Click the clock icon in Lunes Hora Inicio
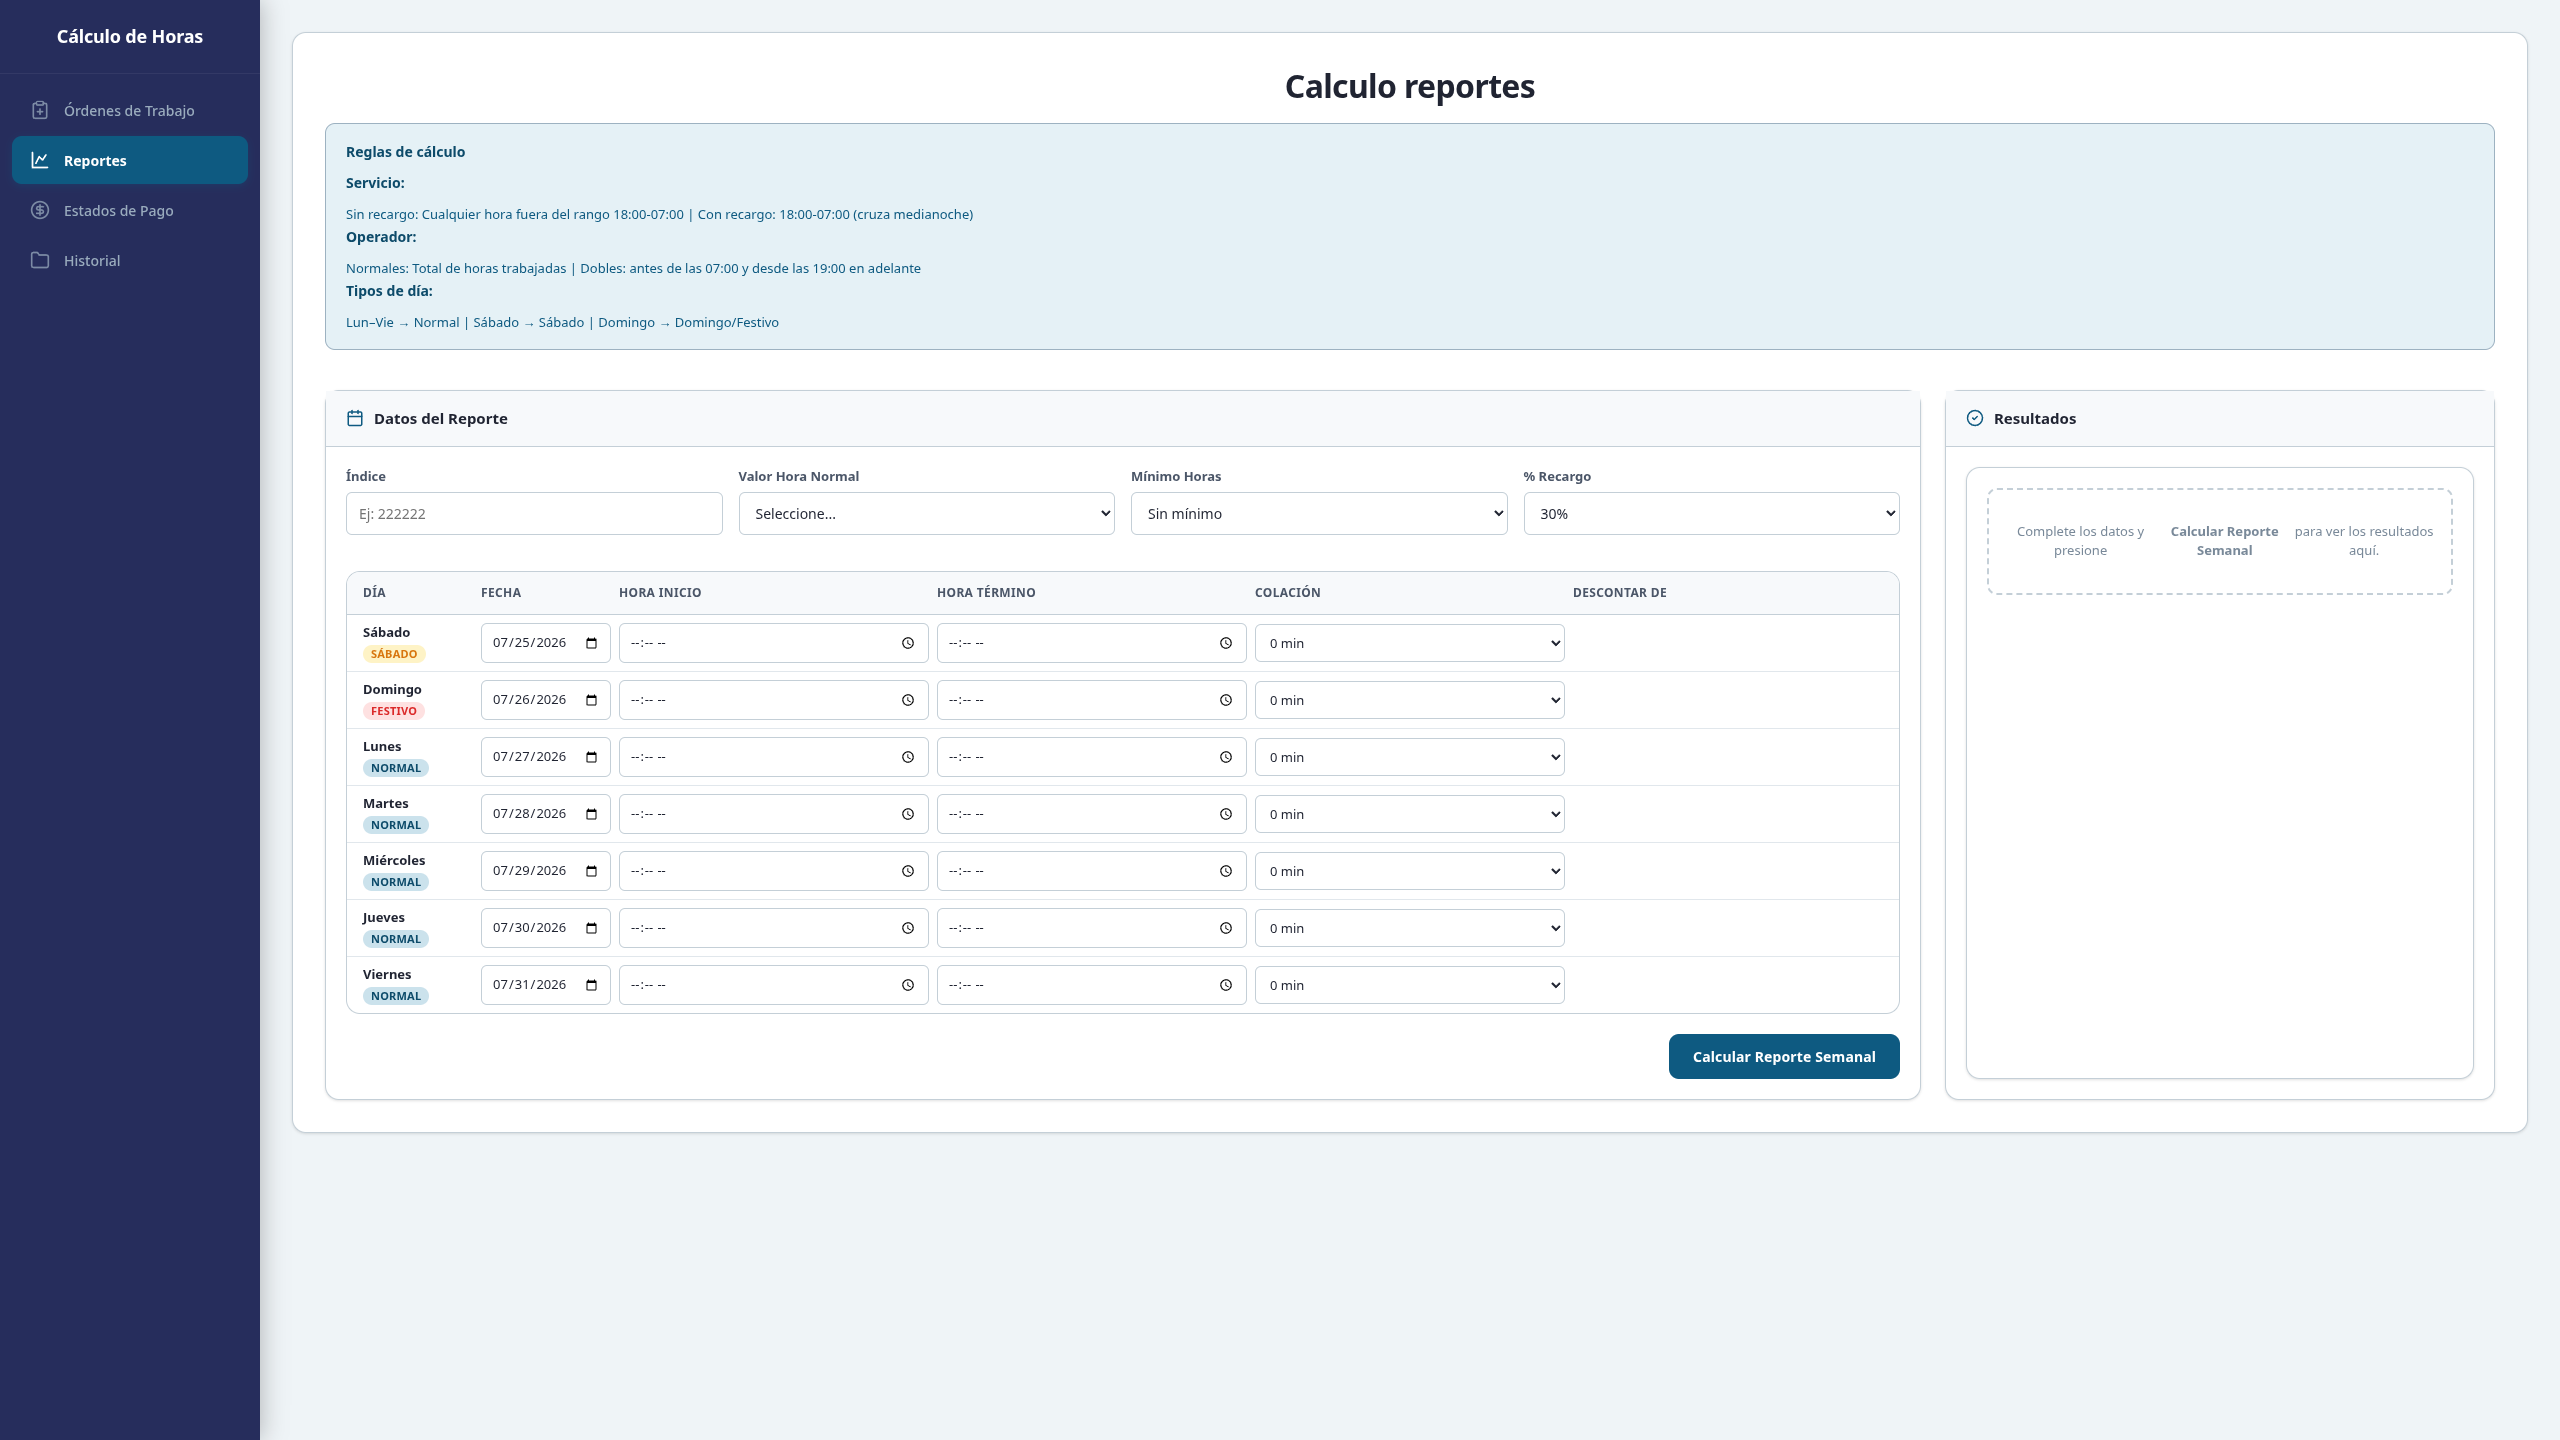Screen dimensions: 2560x1440 908,757
